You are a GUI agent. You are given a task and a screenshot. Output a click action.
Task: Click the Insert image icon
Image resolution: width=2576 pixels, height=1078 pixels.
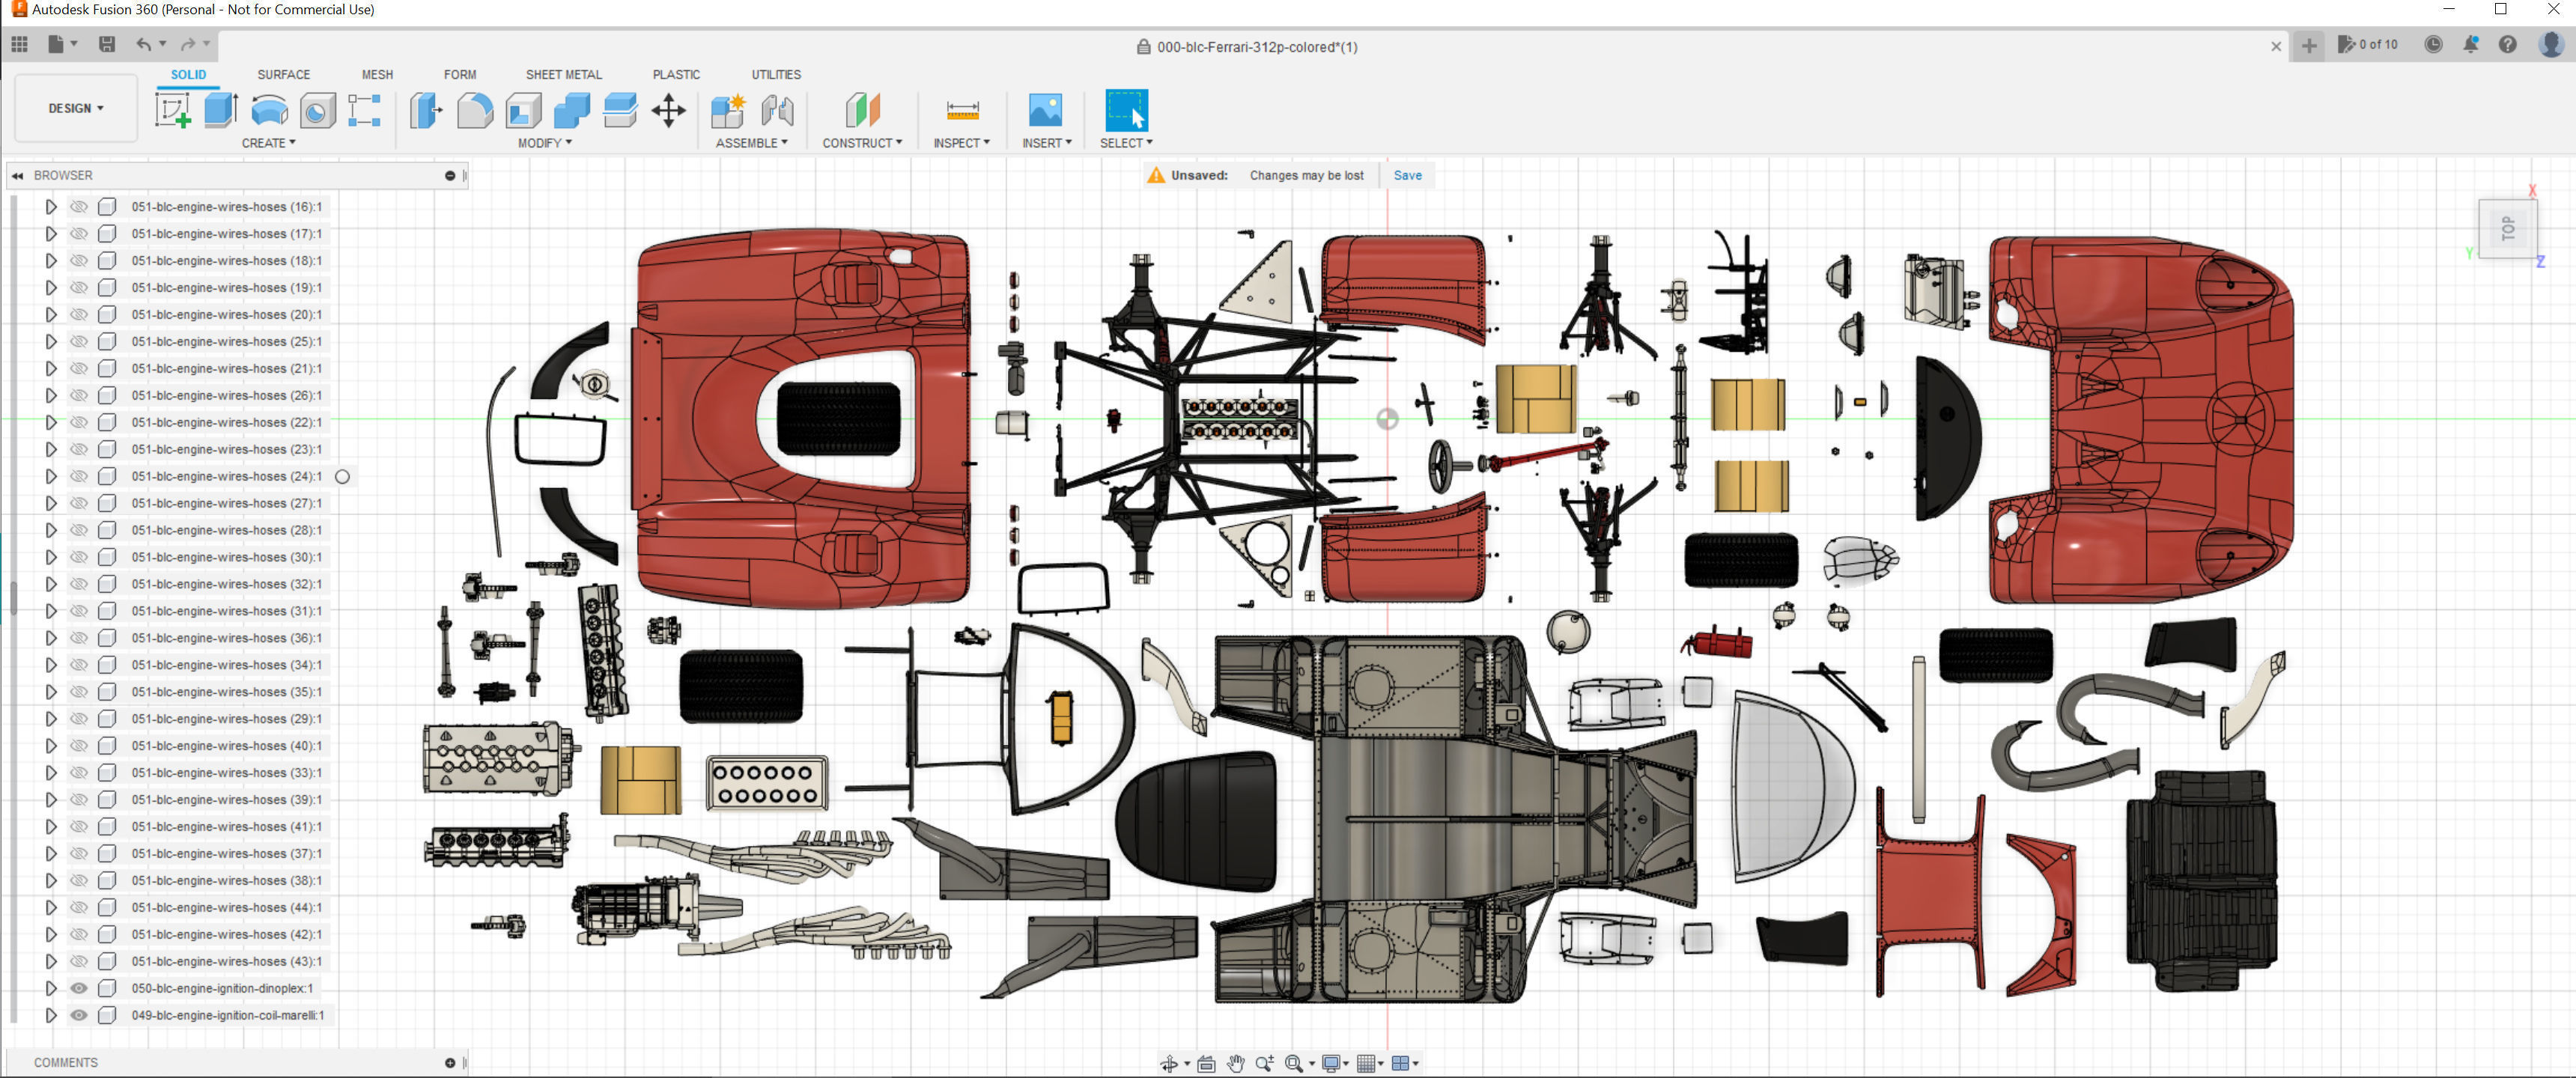[x=1045, y=110]
